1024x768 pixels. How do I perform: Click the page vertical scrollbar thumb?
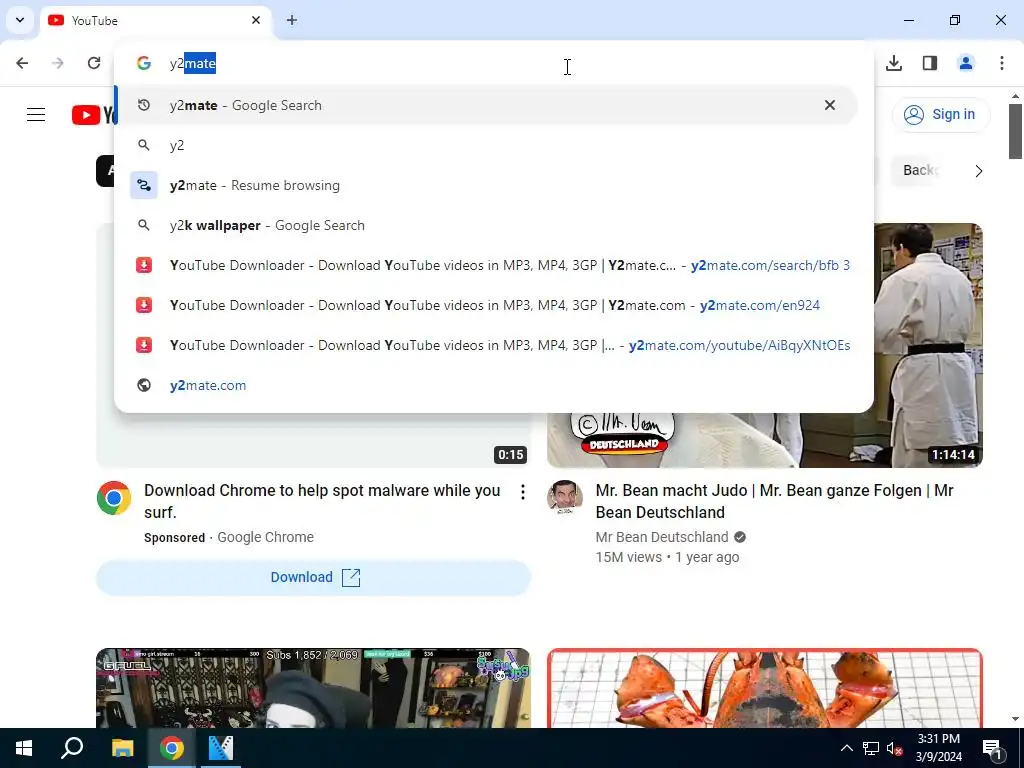(1015, 131)
